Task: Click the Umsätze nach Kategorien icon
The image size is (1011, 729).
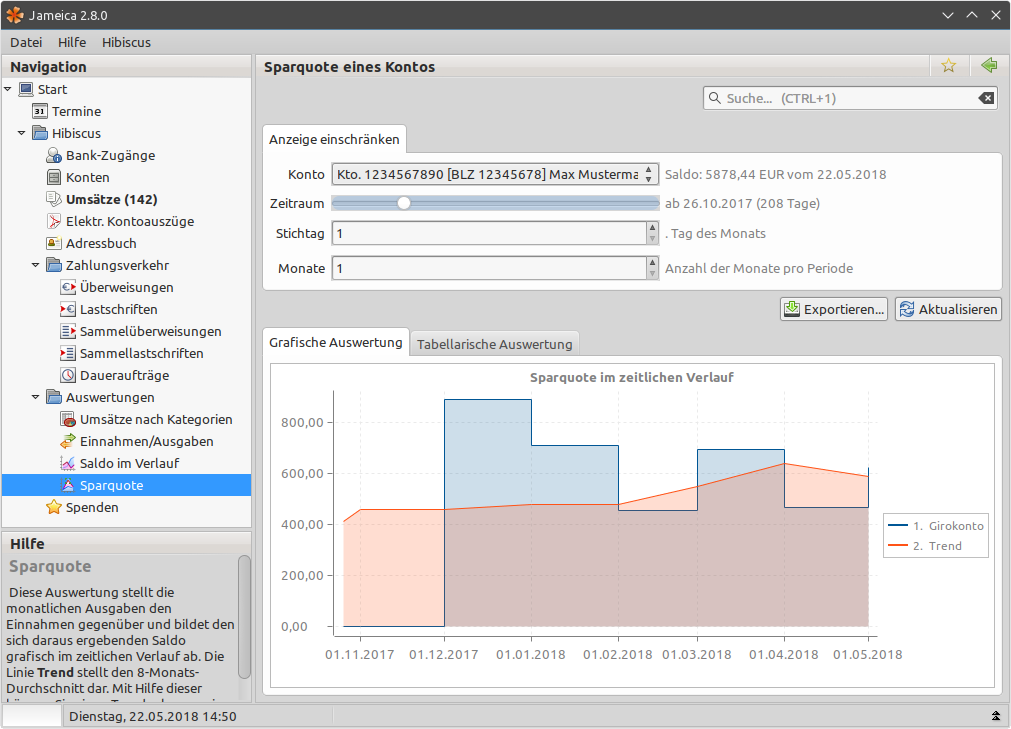Action: point(68,419)
